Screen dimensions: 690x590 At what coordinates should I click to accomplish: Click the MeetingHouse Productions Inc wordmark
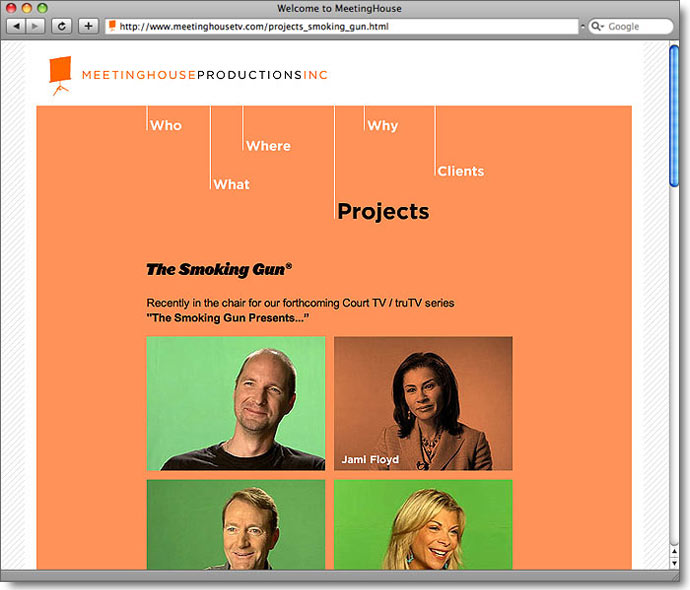(205, 75)
